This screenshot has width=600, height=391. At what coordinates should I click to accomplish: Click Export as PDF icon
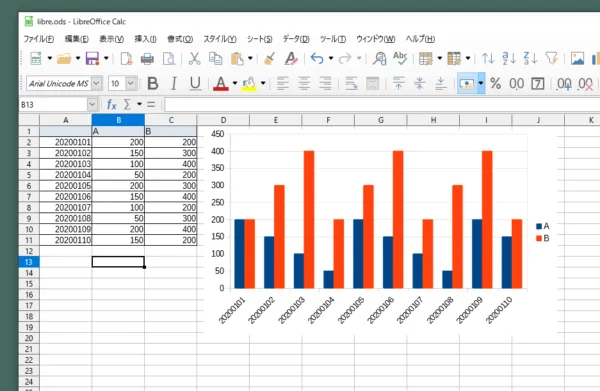pyautogui.click(x=126, y=59)
